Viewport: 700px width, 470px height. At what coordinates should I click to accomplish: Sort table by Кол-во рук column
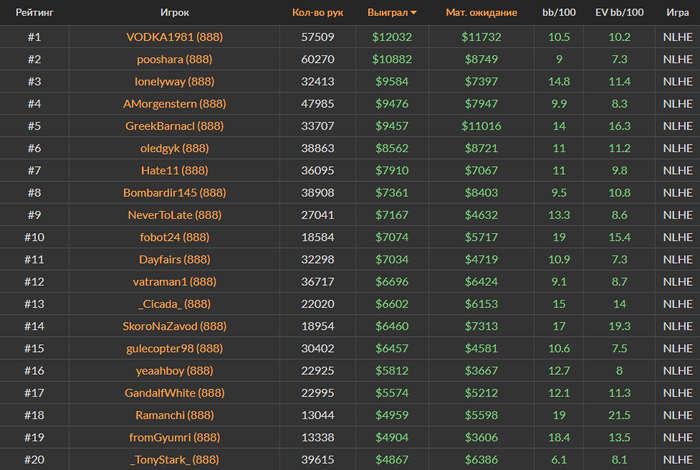coord(317,12)
